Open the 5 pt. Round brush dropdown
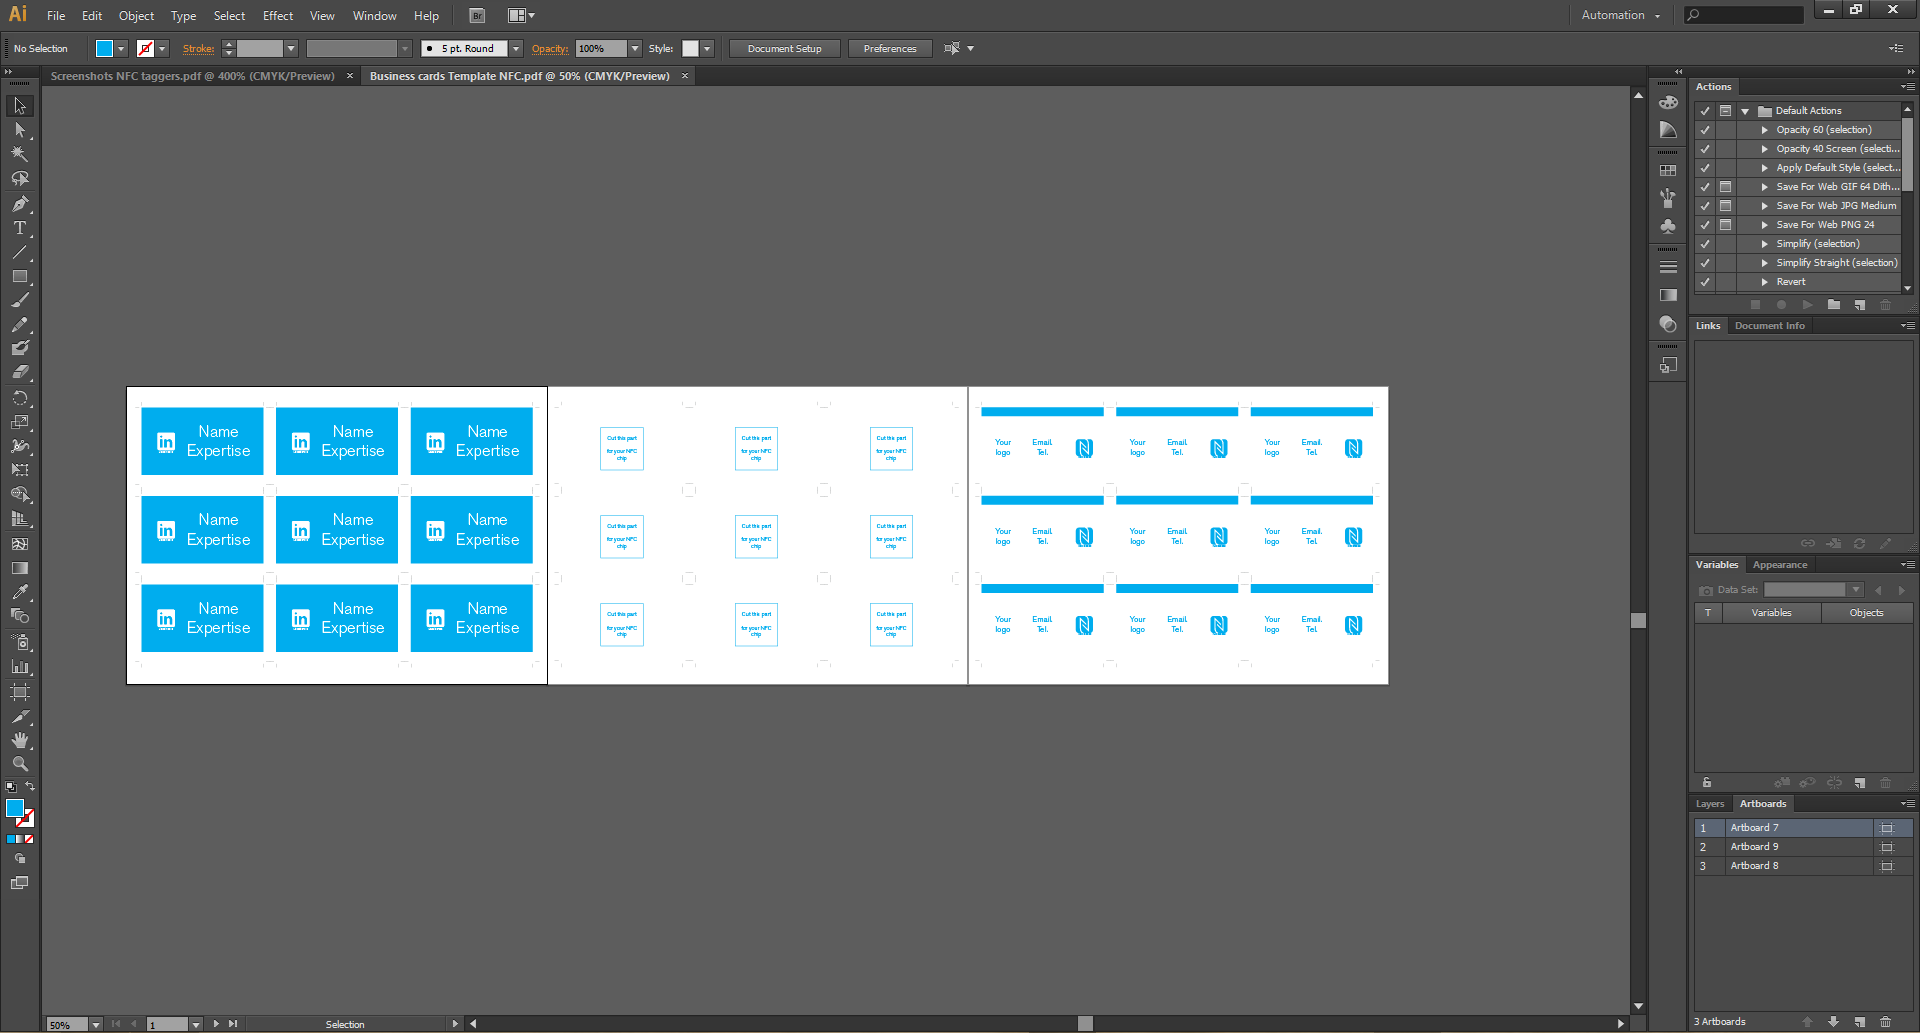The width and height of the screenshot is (1920, 1033). pyautogui.click(x=516, y=49)
